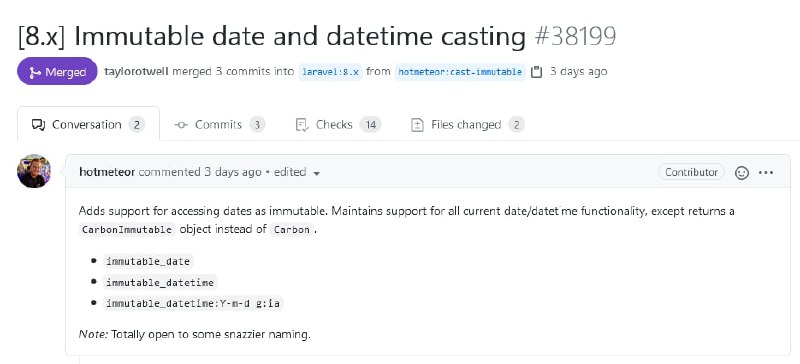Open laravel:8.x base branch link
The width and height of the screenshot is (800, 364).
[x=331, y=72]
